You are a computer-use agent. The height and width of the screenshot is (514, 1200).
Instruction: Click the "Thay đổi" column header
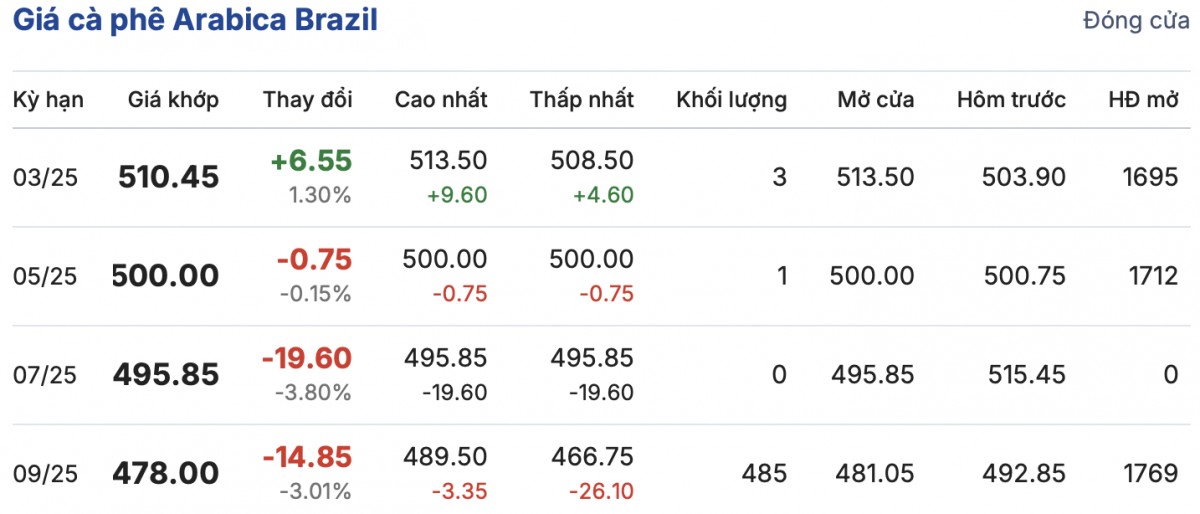click(x=307, y=99)
